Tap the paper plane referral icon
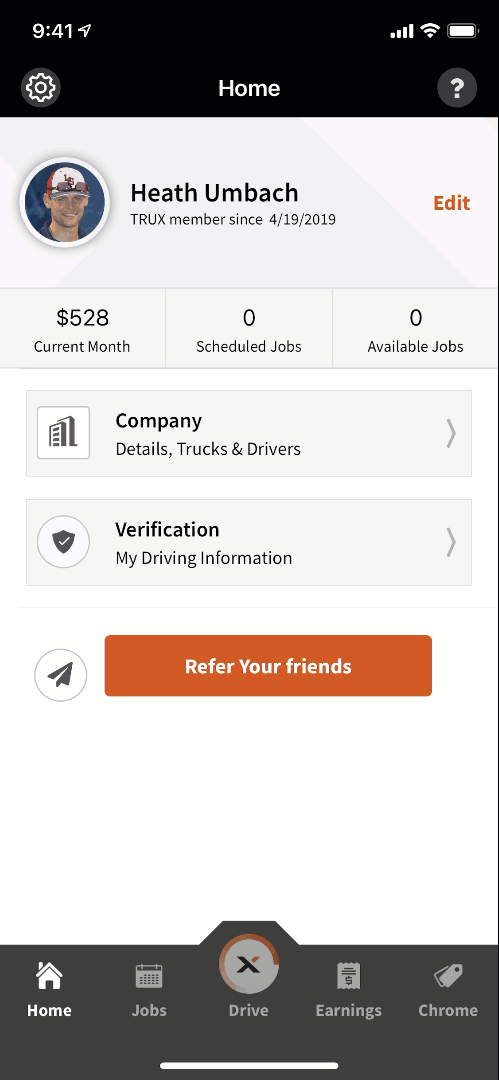The image size is (499, 1080). [61, 675]
